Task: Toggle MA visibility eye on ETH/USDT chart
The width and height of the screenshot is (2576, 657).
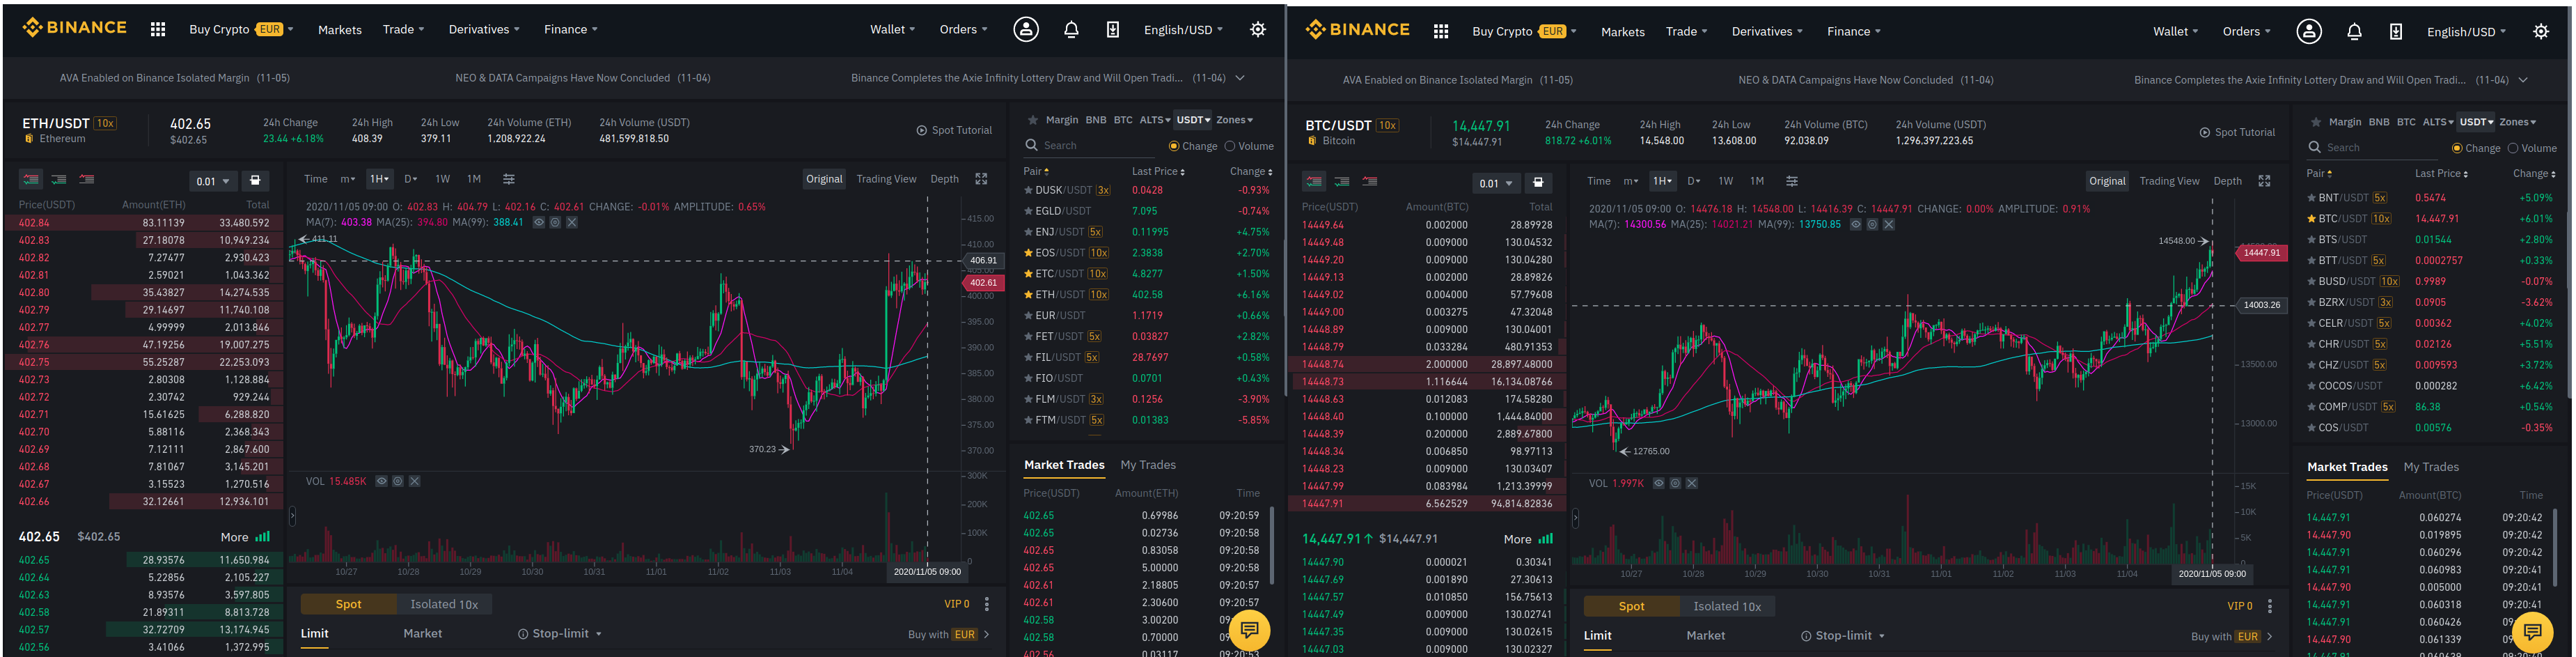Action: click(x=539, y=222)
